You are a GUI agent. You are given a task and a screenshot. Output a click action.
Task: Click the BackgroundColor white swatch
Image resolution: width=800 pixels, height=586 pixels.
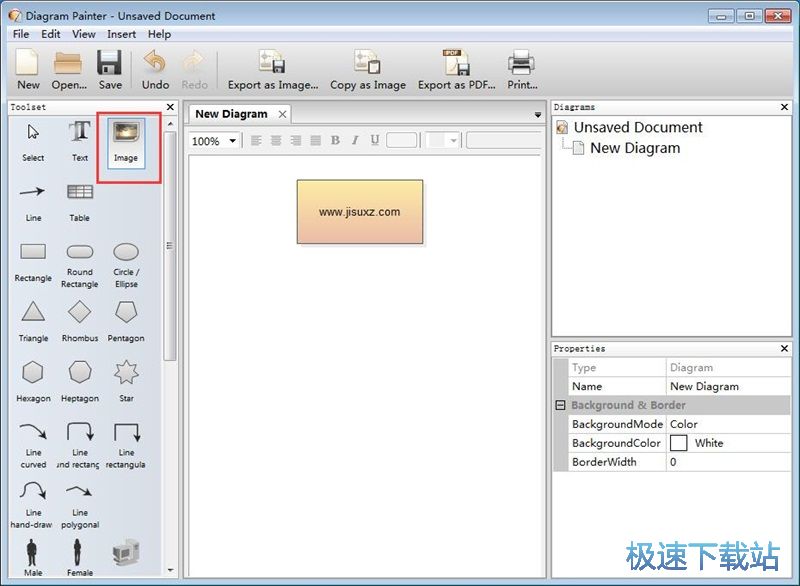[679, 443]
